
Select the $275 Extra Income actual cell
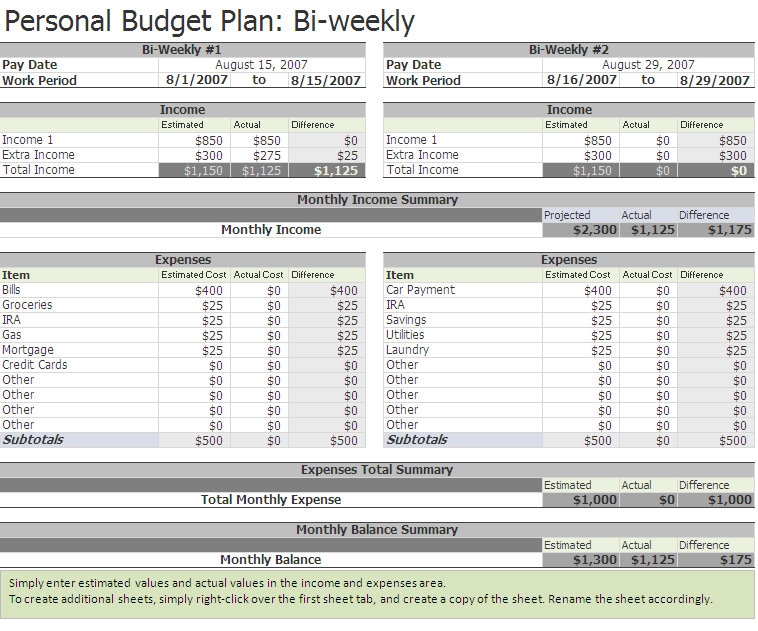[x=261, y=155]
